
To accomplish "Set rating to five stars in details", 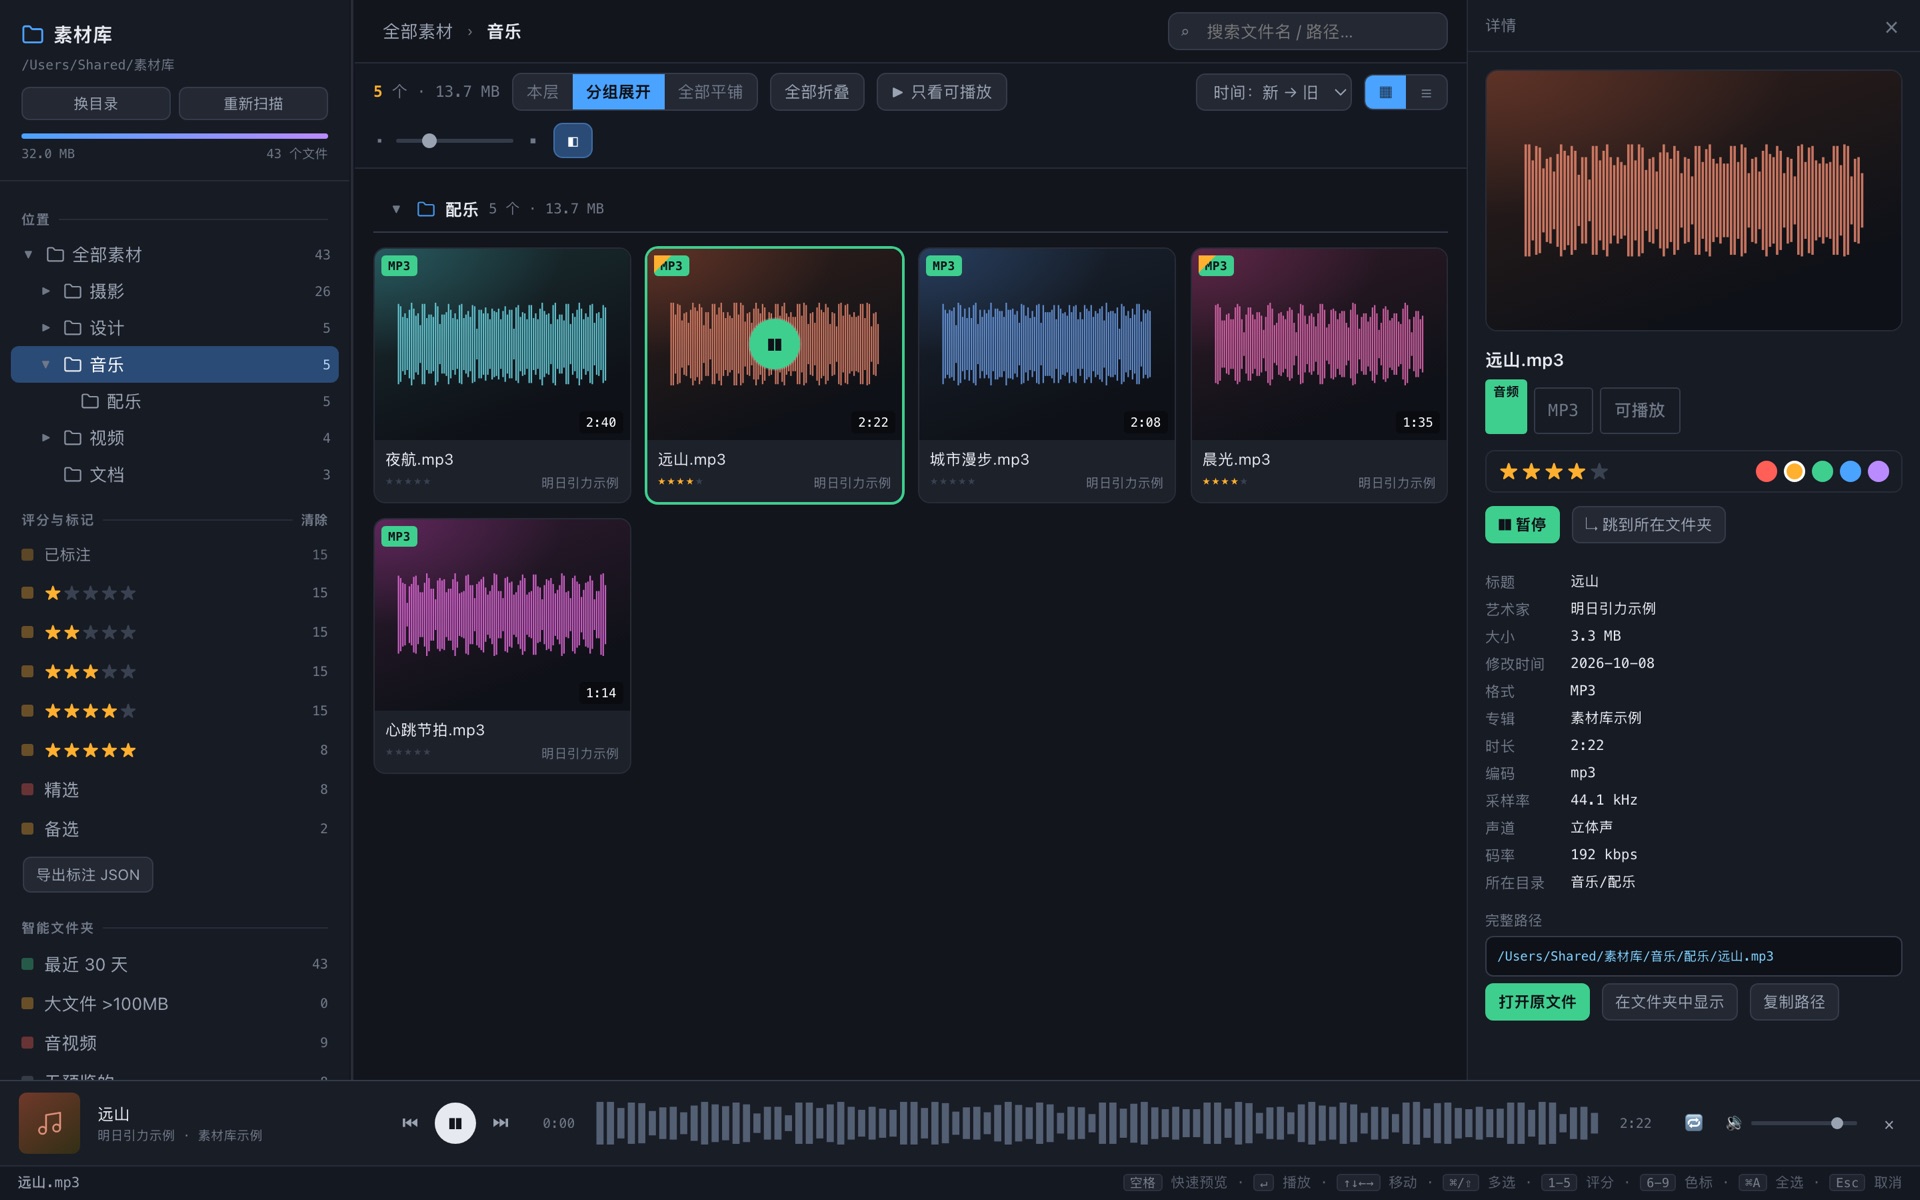I will (1599, 472).
